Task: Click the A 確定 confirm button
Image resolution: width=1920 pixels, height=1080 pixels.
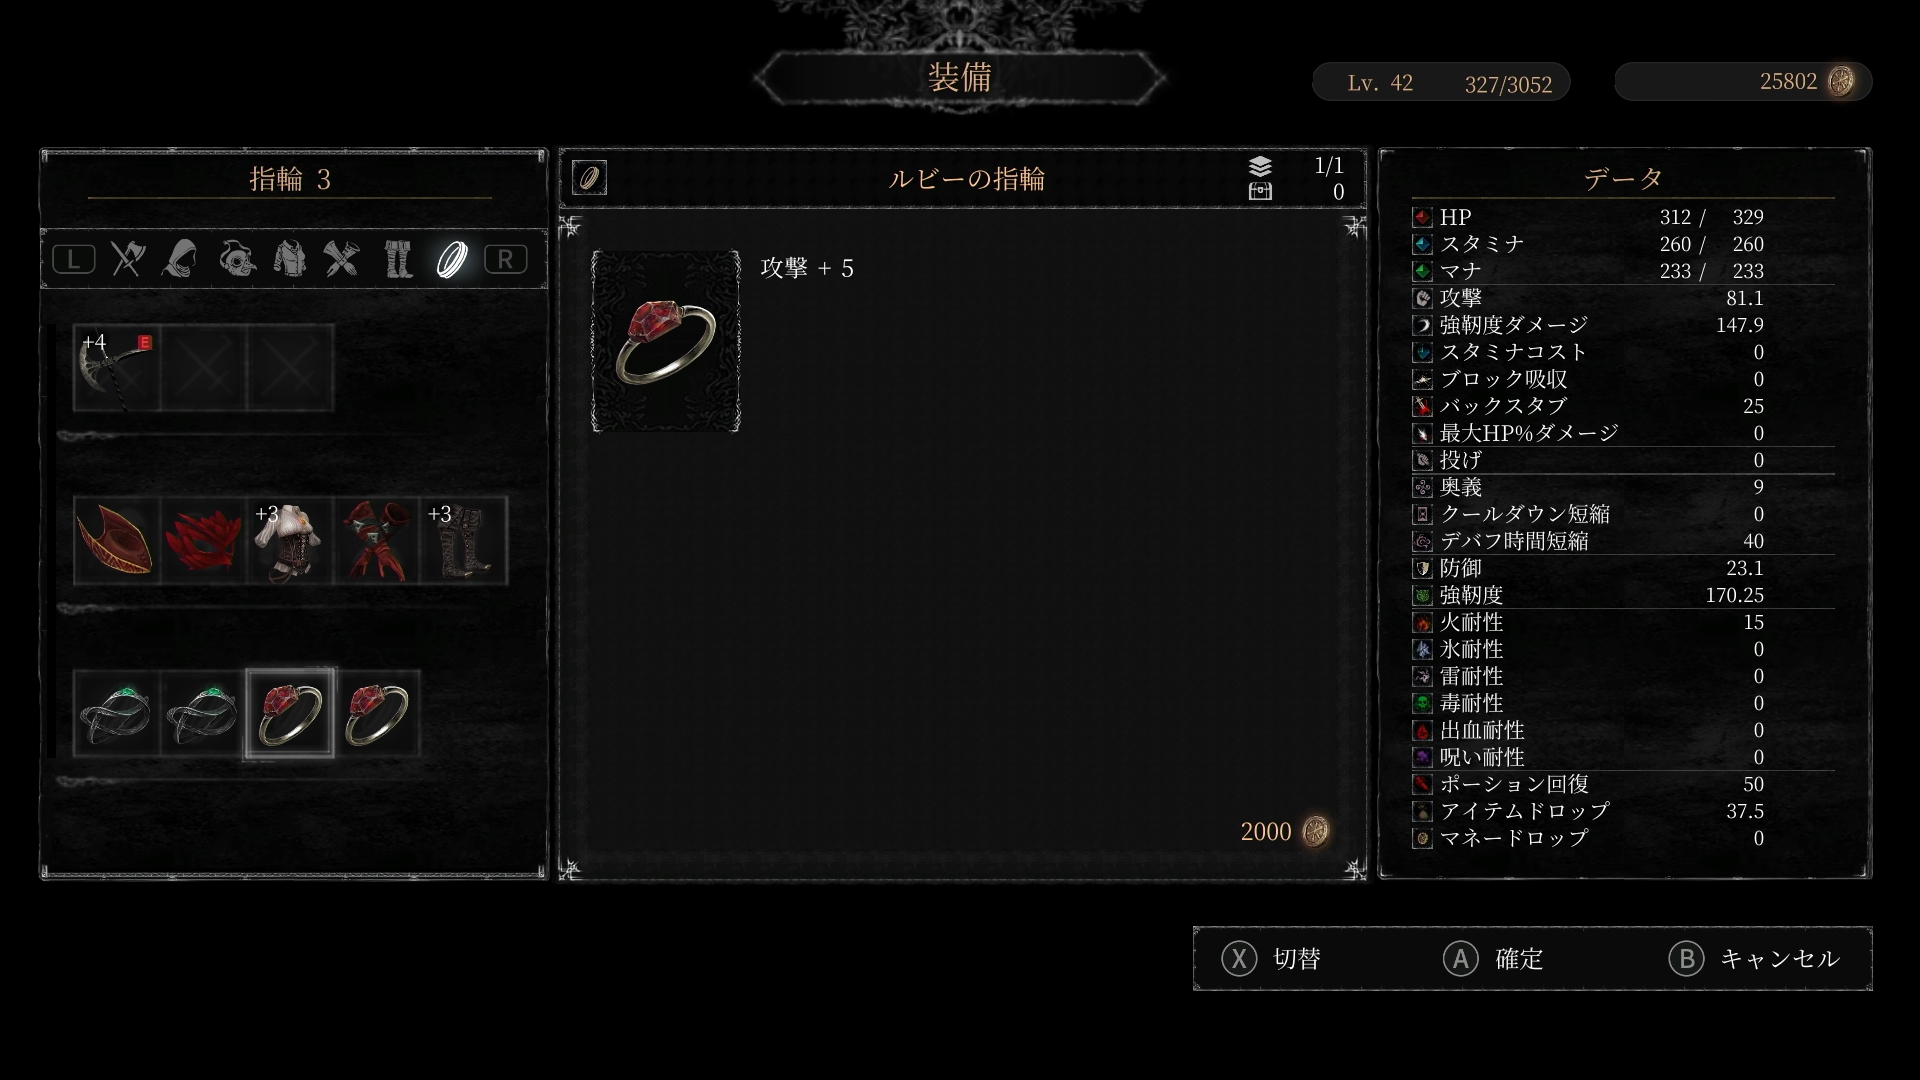Action: tap(1493, 959)
